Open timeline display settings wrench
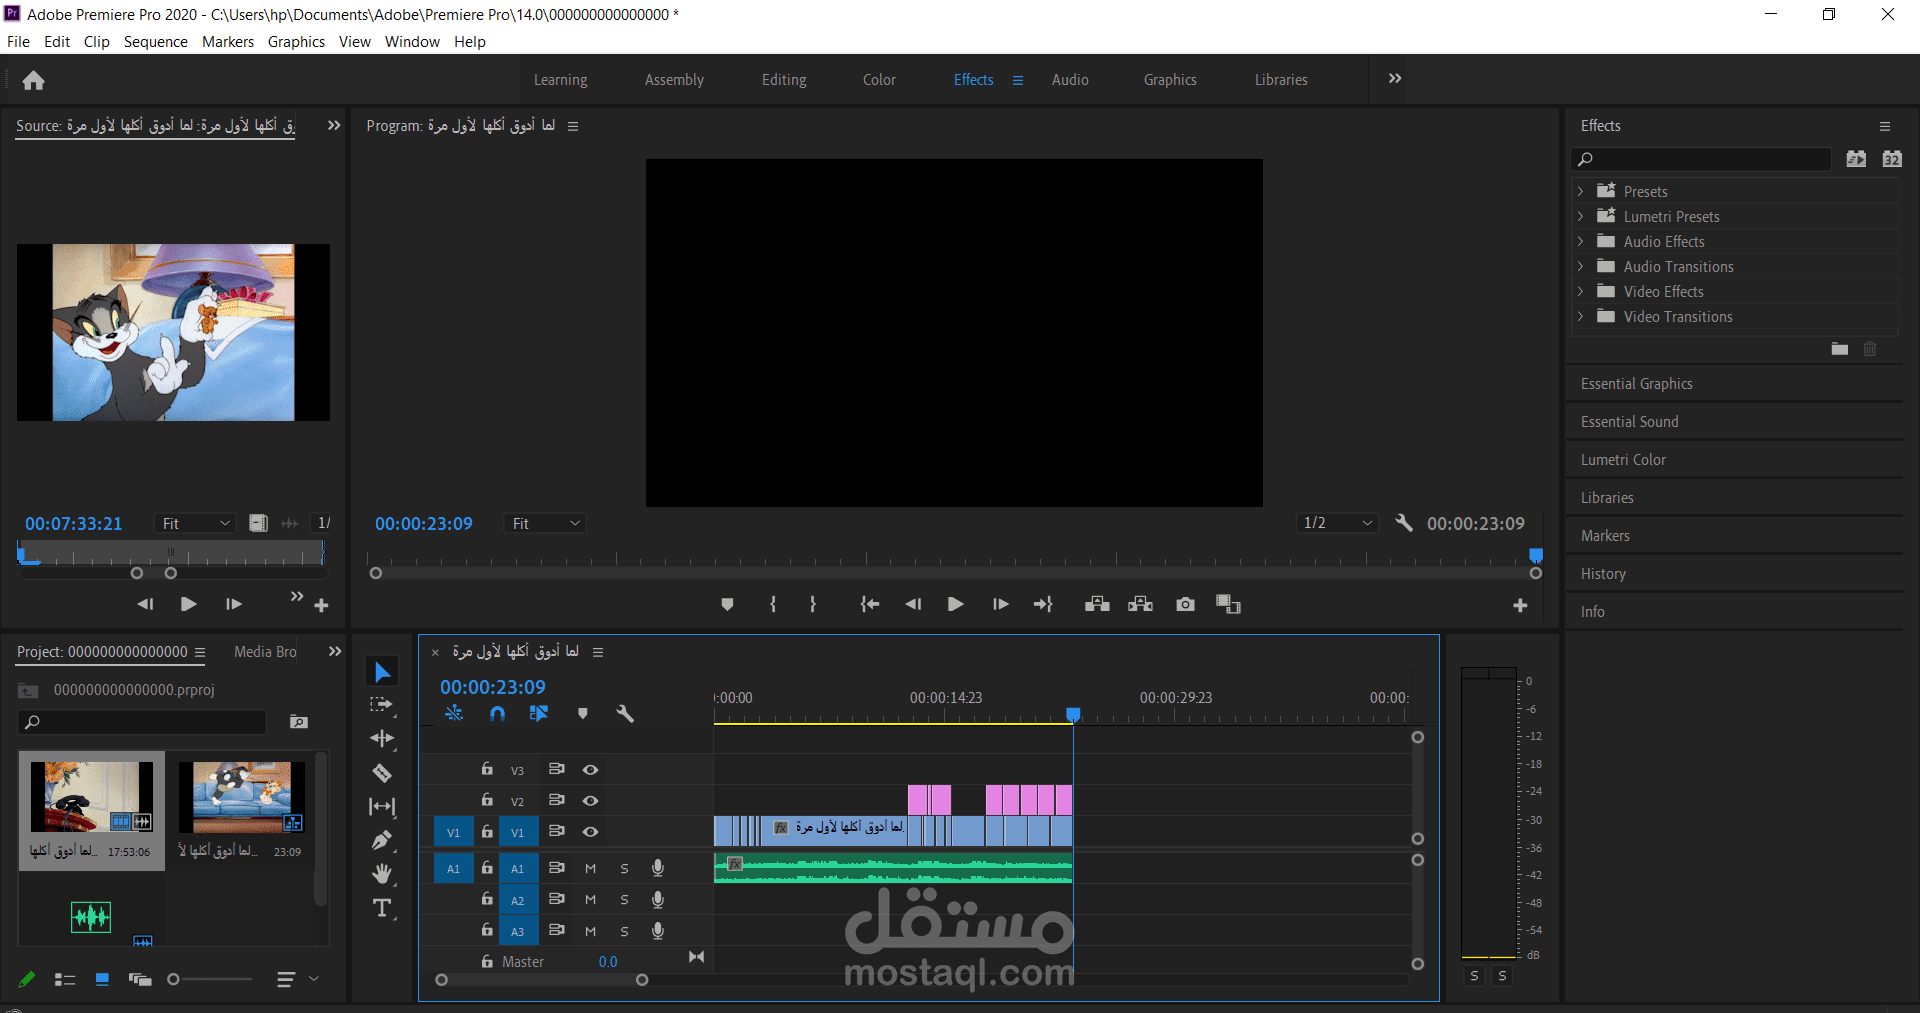 click(625, 713)
